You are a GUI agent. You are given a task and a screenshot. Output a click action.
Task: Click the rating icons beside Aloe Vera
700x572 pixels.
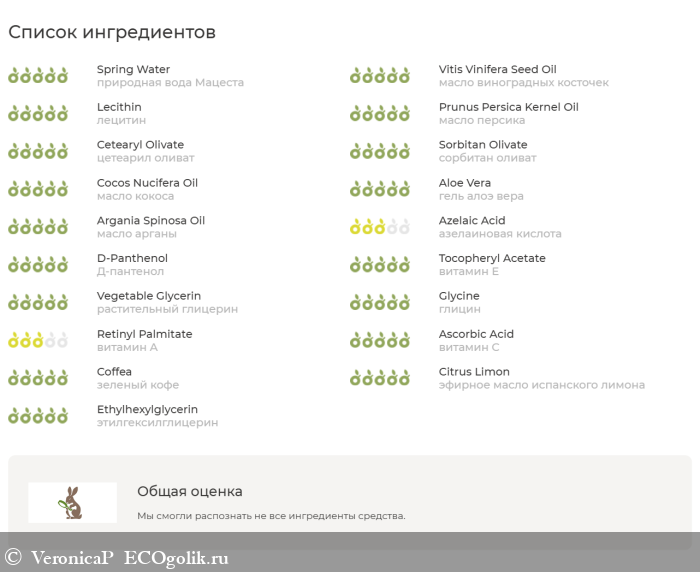click(380, 189)
